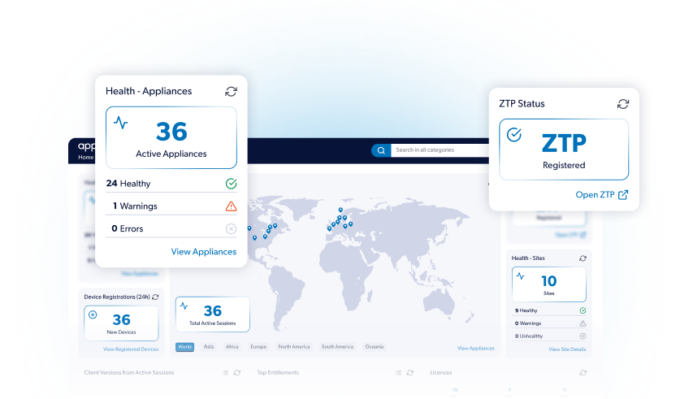
Task: Open list menu icon for Client Versions panel
Action: click(226, 373)
